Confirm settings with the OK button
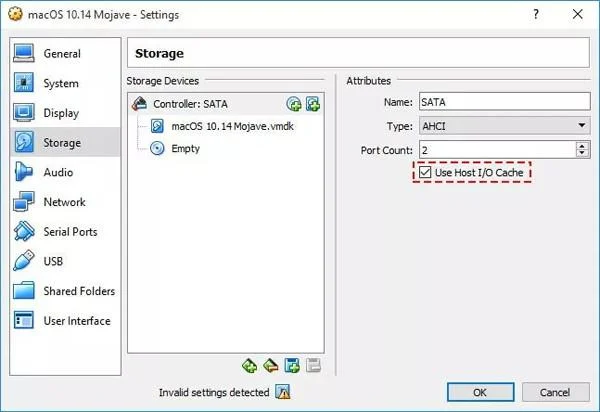 [480, 392]
